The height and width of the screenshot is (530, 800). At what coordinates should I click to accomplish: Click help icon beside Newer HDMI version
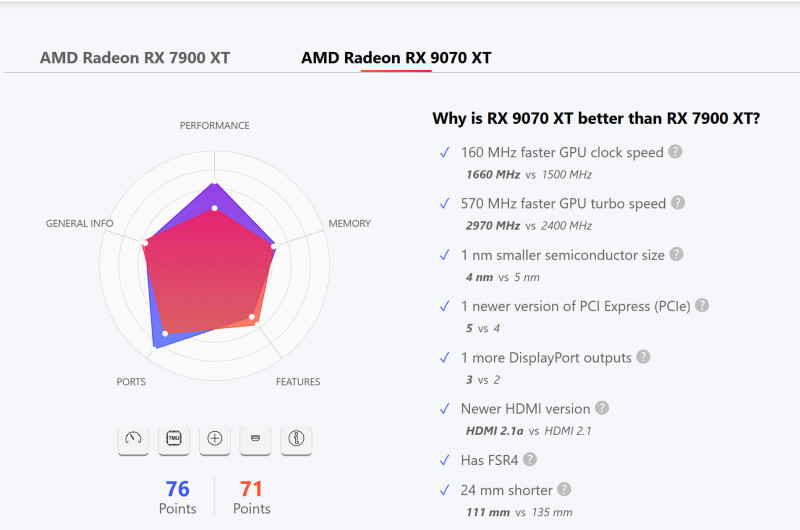[x=601, y=408]
